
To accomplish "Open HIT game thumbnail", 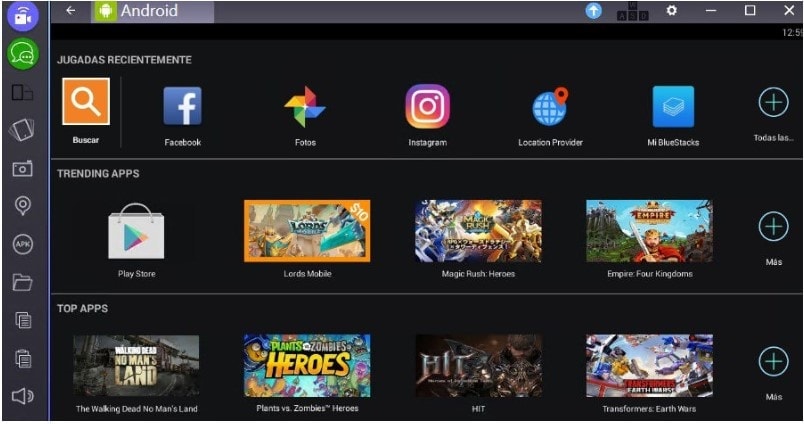I will 478,366.
